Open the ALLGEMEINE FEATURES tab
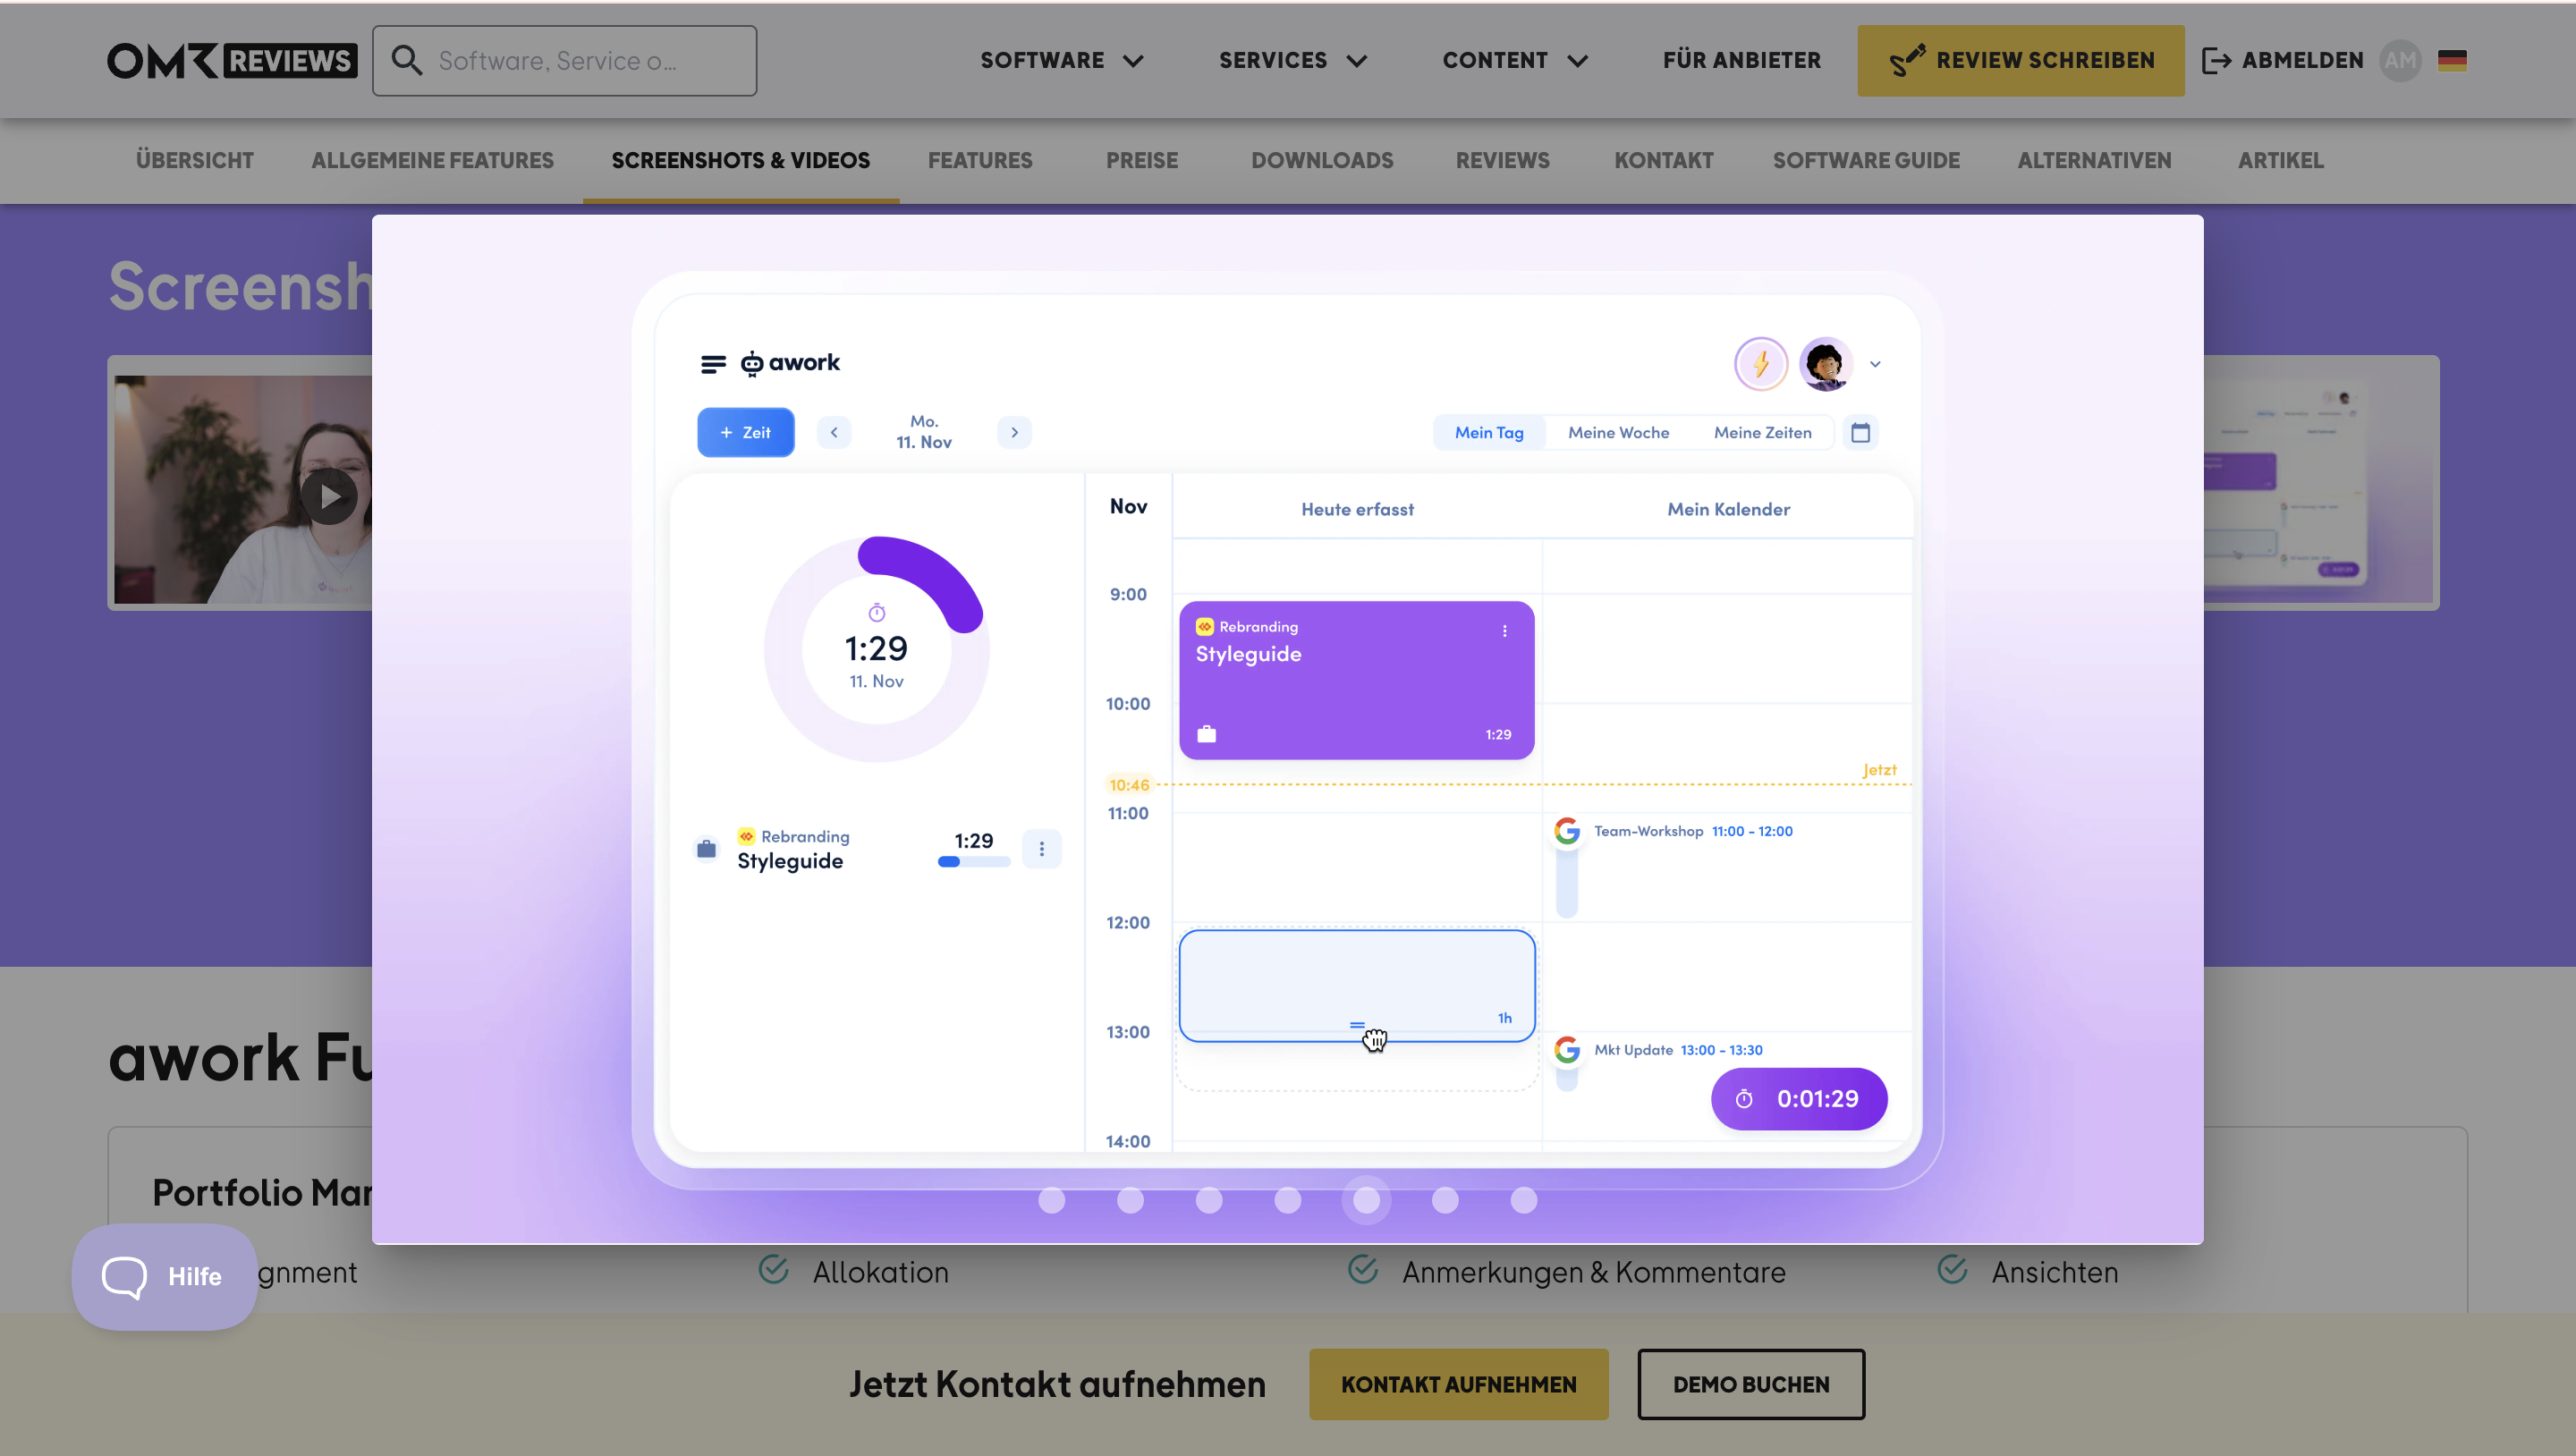The height and width of the screenshot is (1456, 2576). click(x=432, y=160)
